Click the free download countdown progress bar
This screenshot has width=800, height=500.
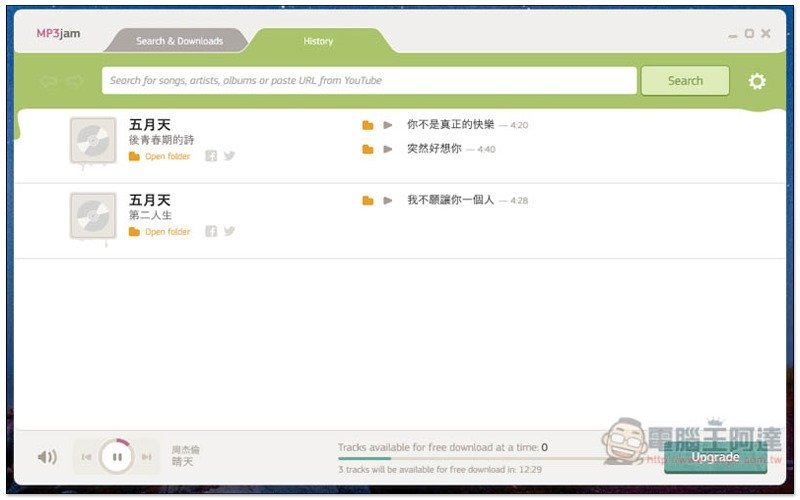coord(472,459)
